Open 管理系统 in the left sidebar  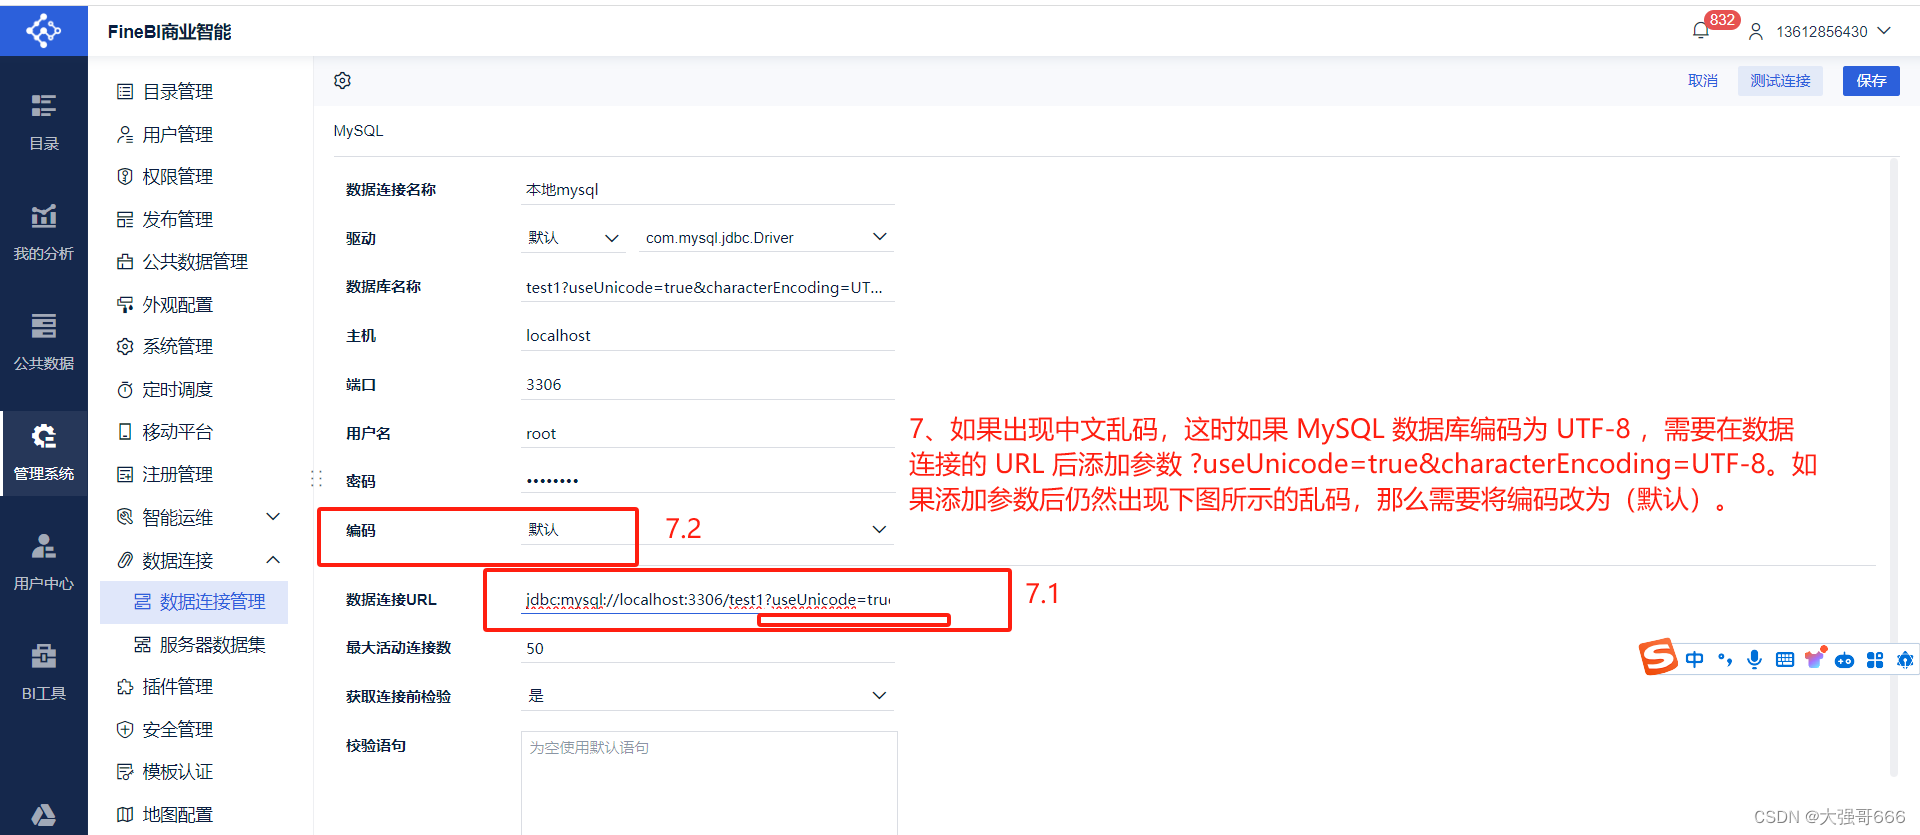(43, 452)
